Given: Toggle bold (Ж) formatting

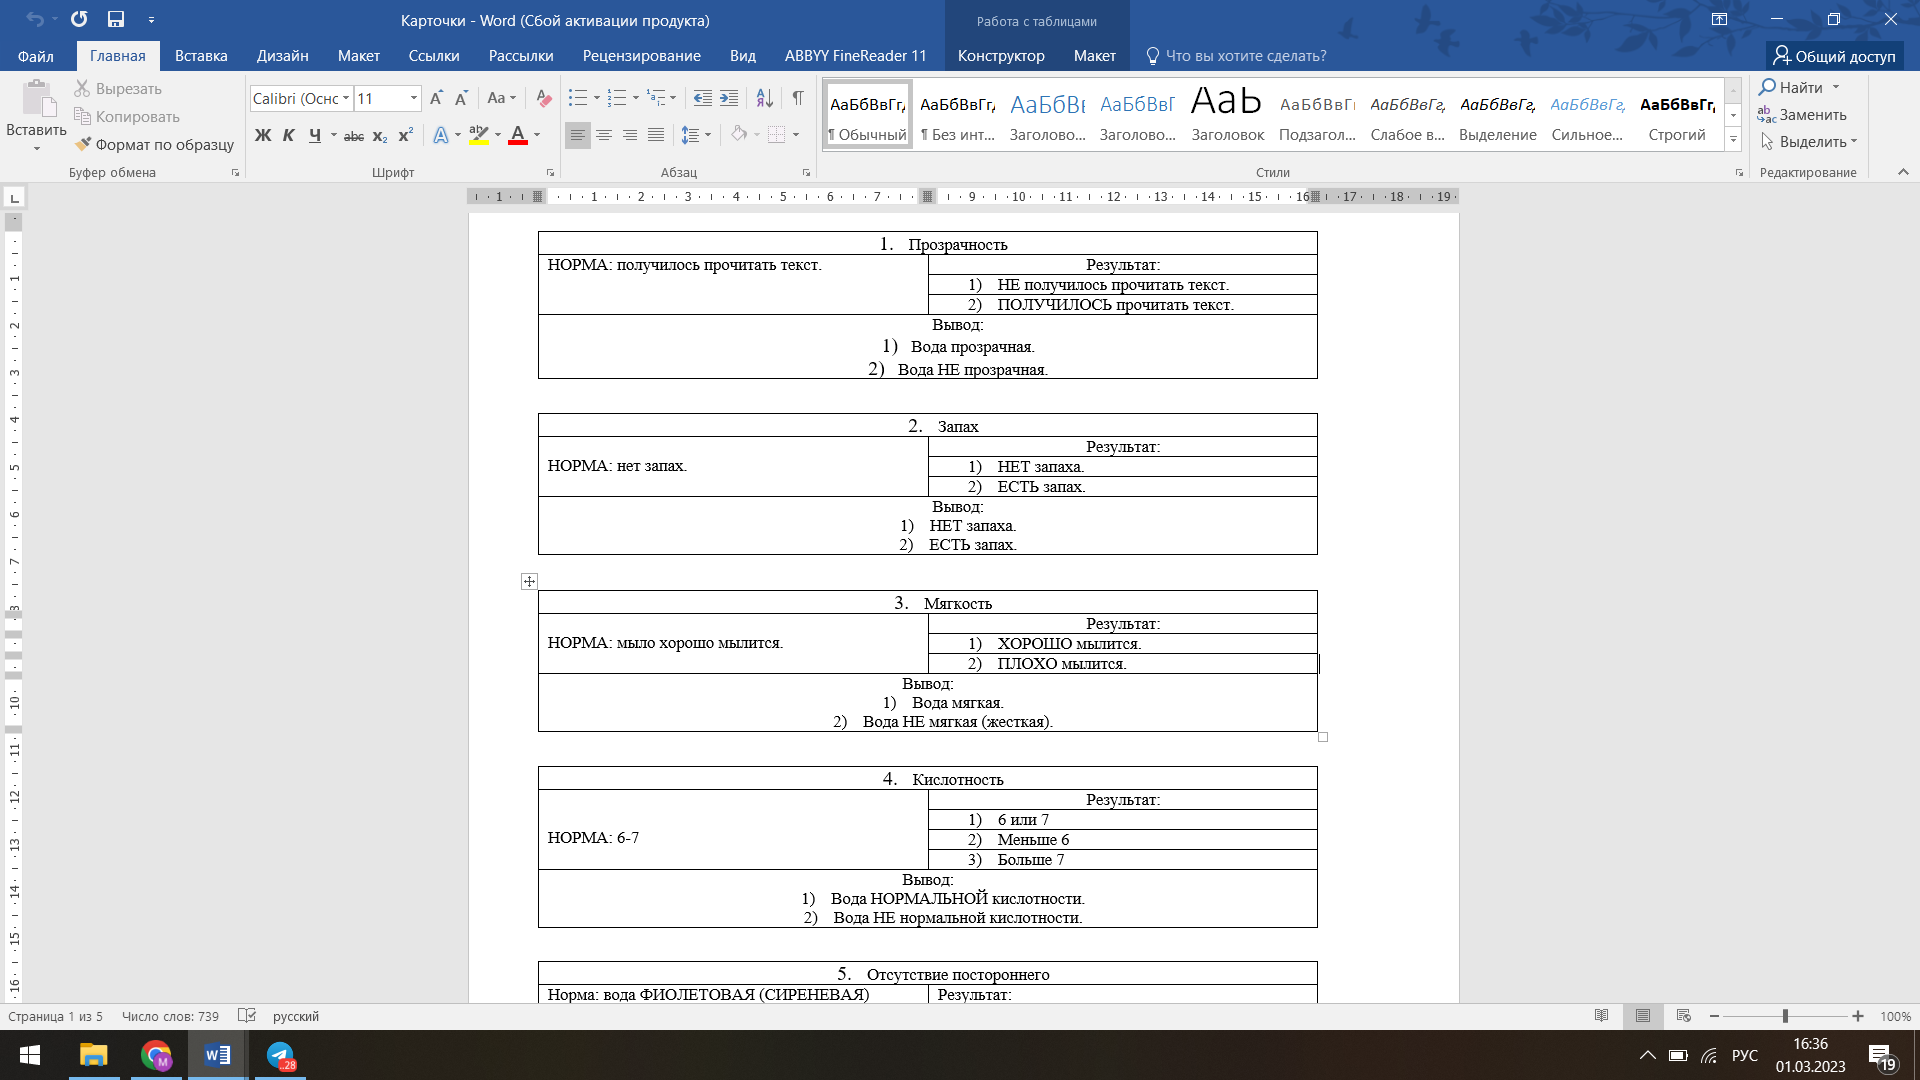Looking at the screenshot, I should coord(263,135).
